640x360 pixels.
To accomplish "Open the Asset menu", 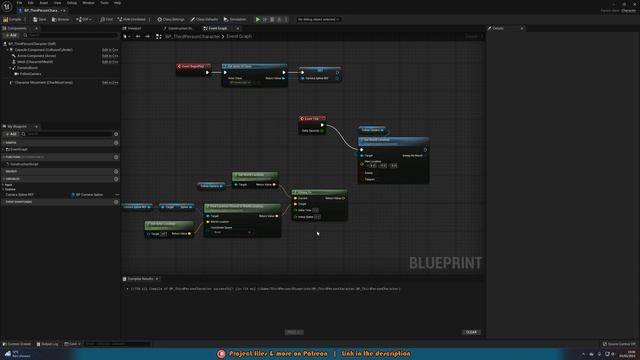I will [44, 3].
